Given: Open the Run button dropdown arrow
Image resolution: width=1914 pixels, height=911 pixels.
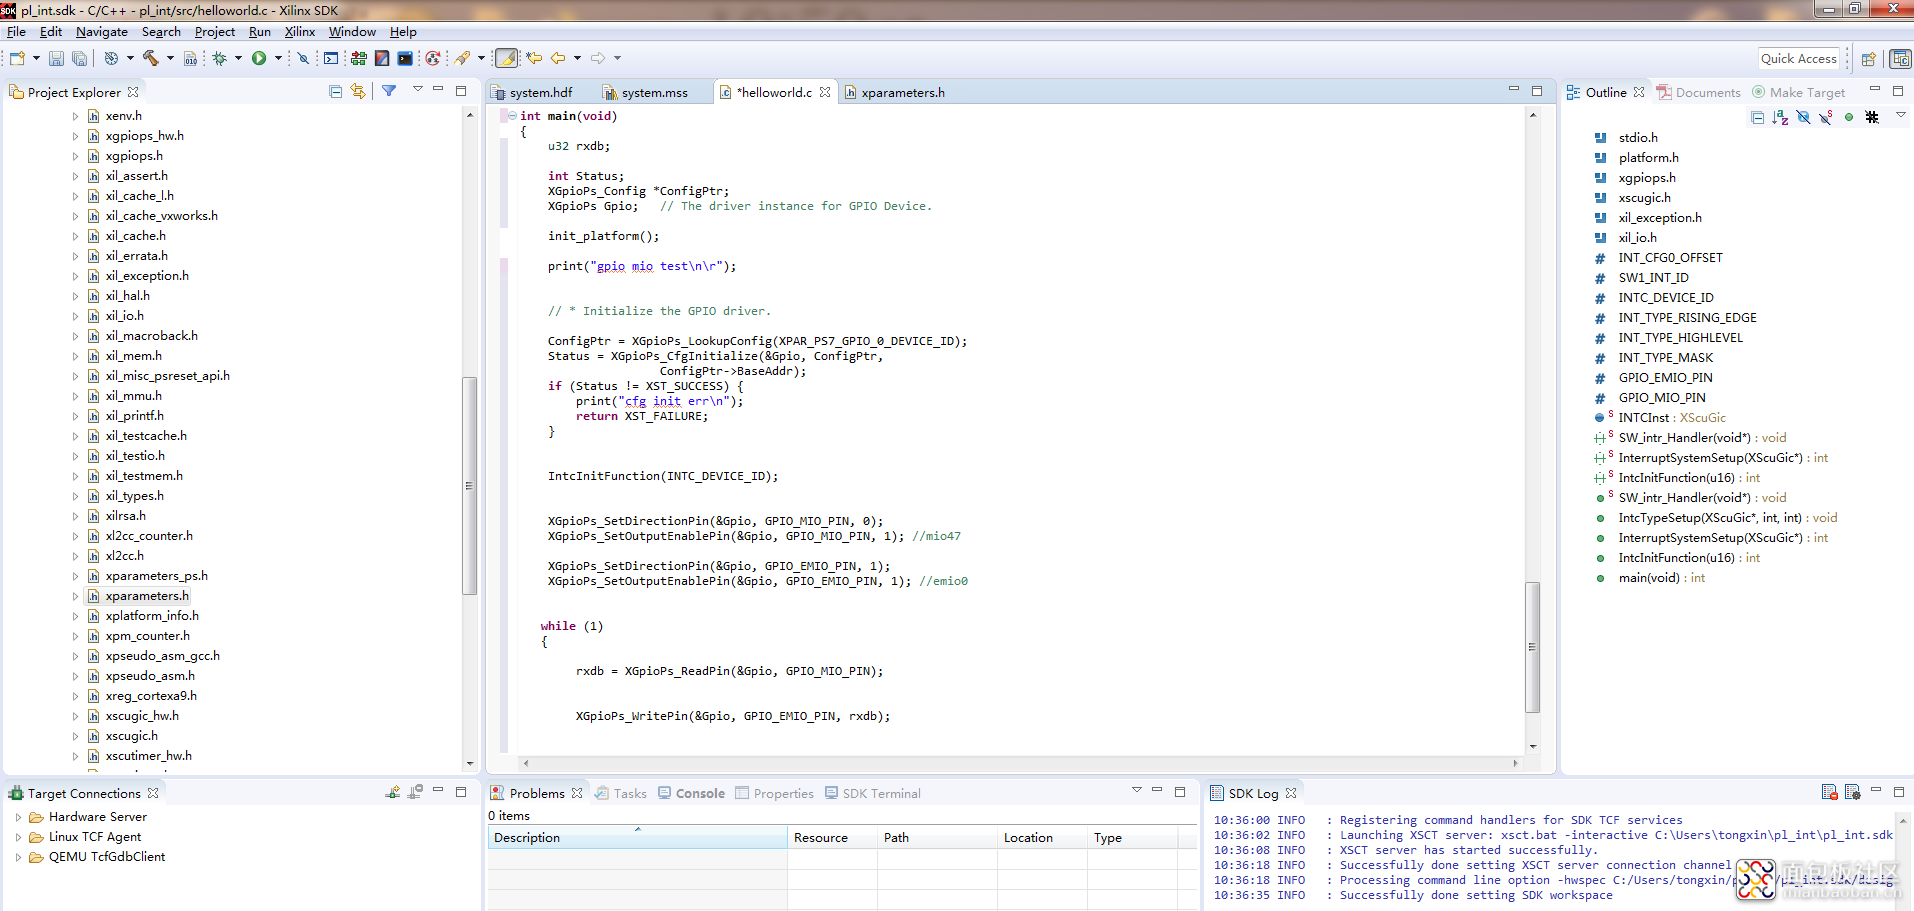Looking at the screenshot, I should point(278,59).
